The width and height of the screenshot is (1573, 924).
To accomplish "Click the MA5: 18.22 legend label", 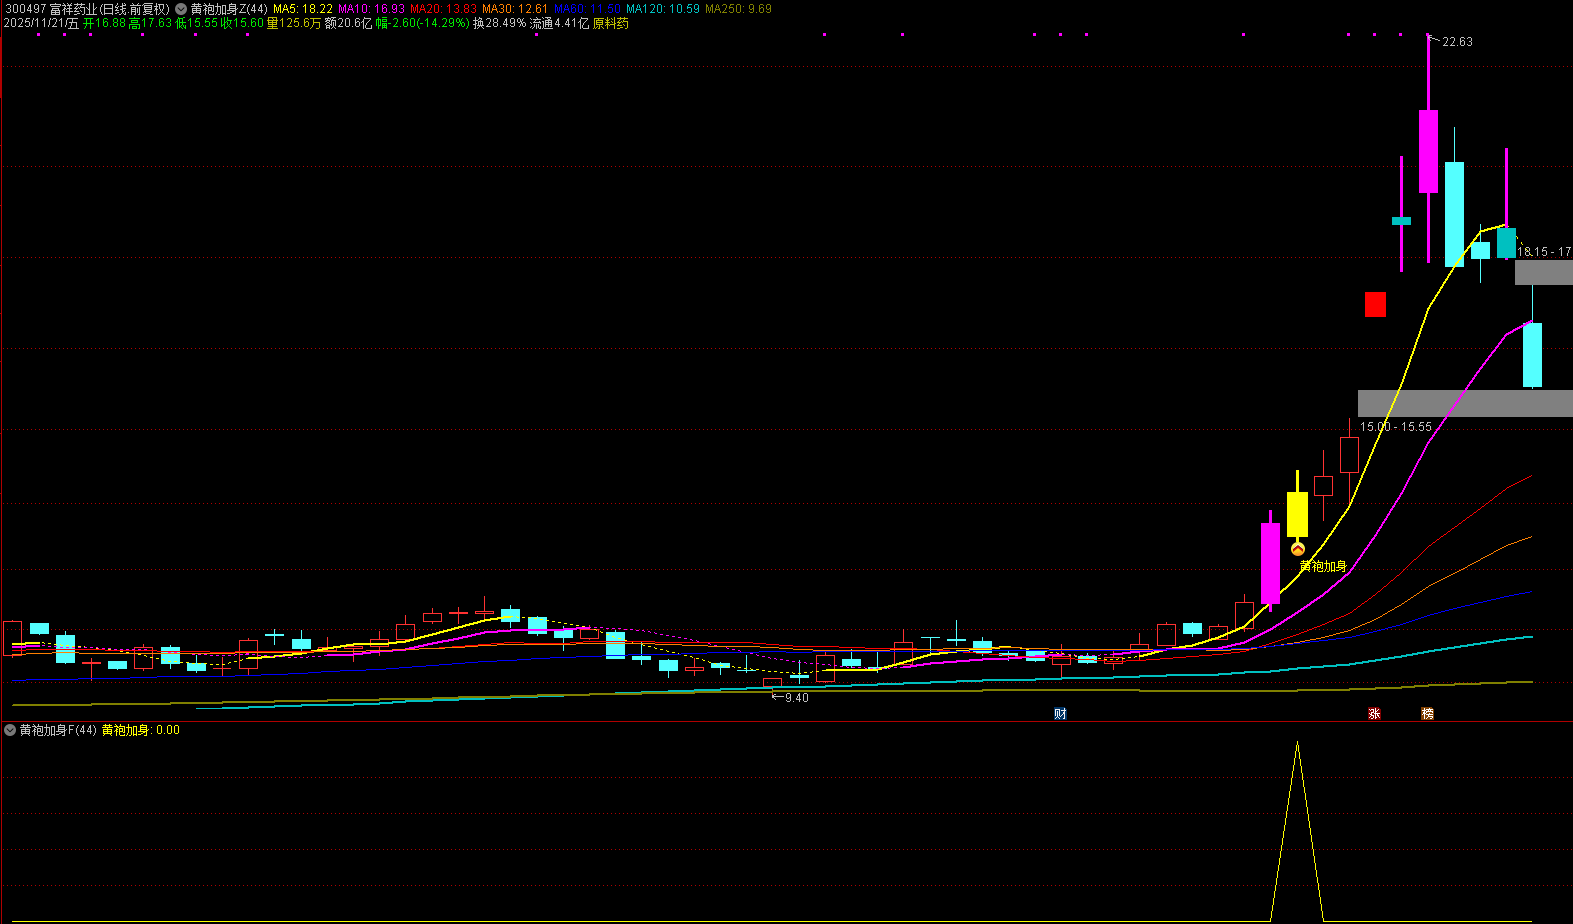I will 303,9.
